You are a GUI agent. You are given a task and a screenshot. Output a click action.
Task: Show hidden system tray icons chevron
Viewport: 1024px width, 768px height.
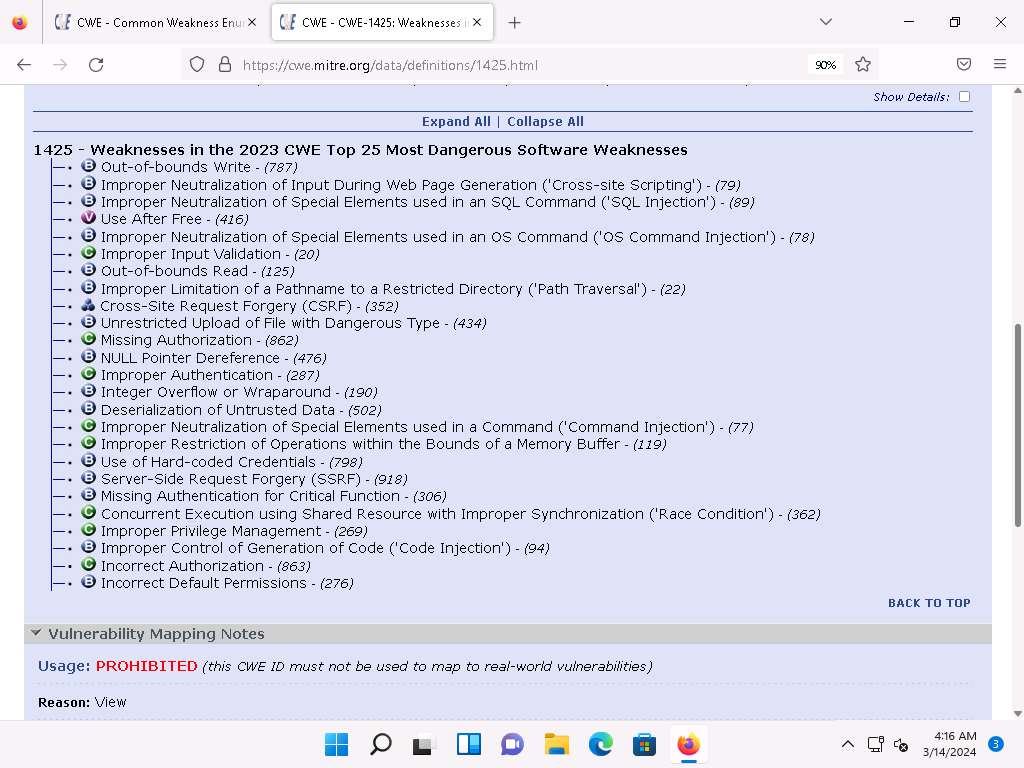click(x=847, y=745)
